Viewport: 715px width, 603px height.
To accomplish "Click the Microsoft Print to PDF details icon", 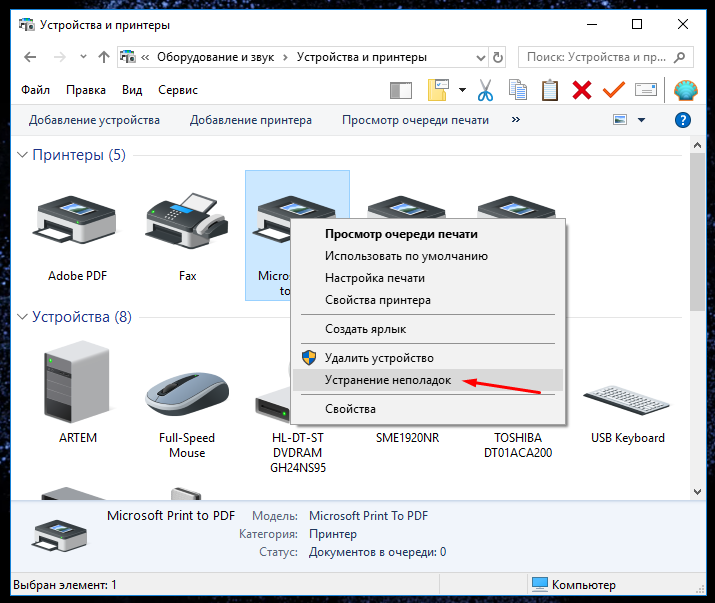I will pyautogui.click(x=59, y=535).
